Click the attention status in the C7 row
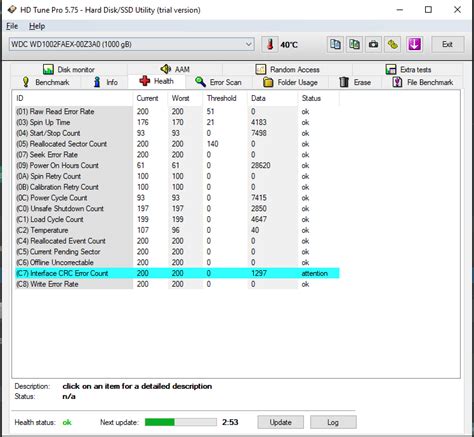 coord(314,273)
